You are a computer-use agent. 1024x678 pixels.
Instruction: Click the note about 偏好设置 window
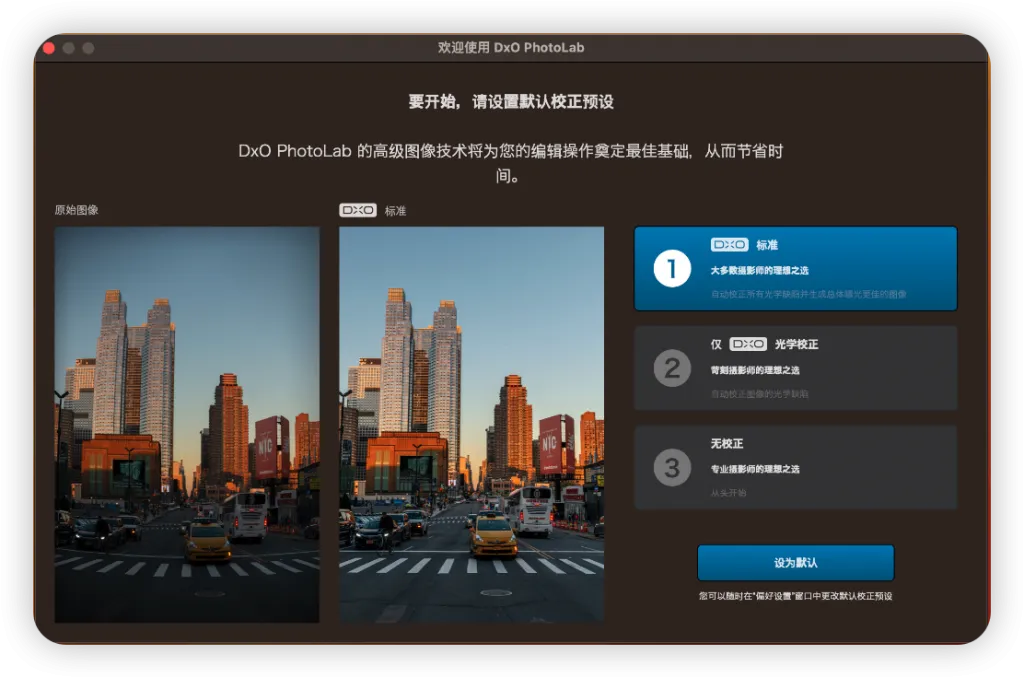tap(795, 596)
